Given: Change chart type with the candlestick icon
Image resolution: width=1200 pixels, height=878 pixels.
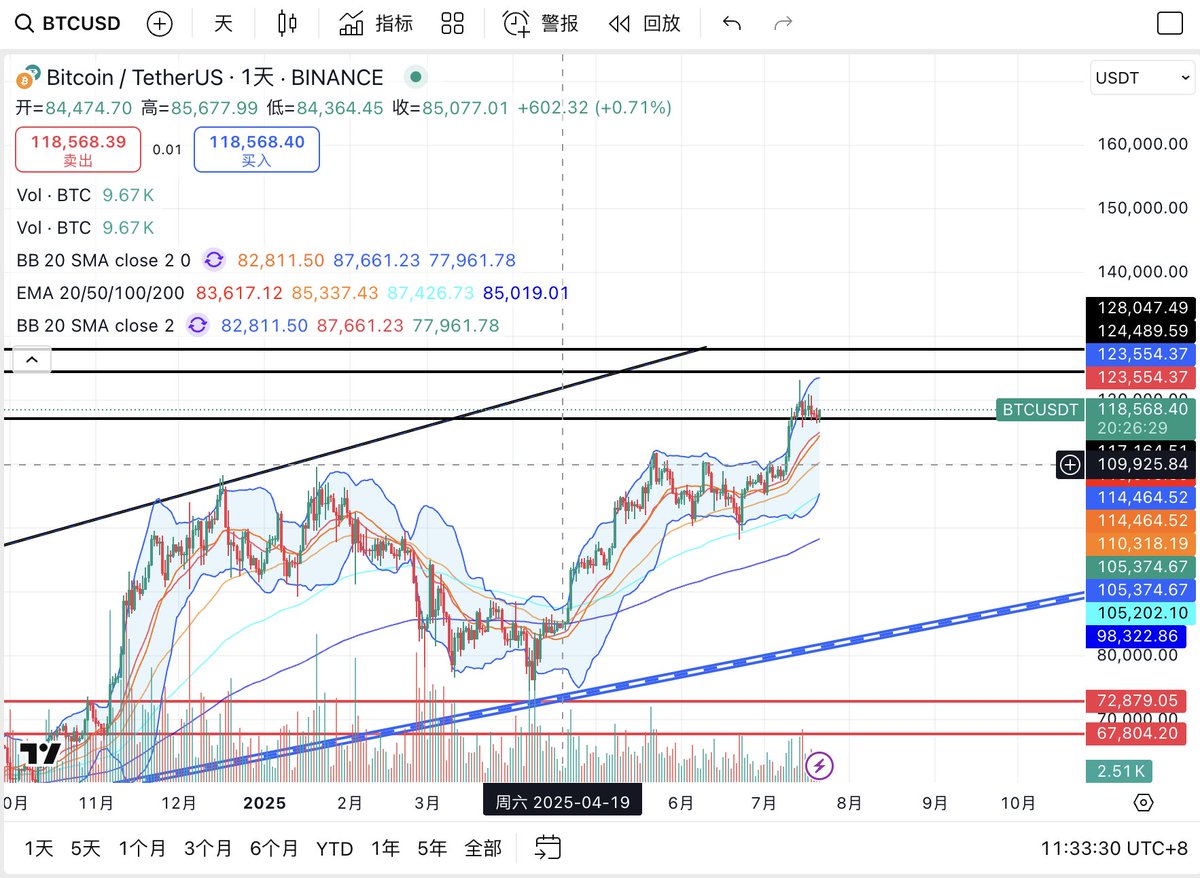Looking at the screenshot, I should [288, 23].
